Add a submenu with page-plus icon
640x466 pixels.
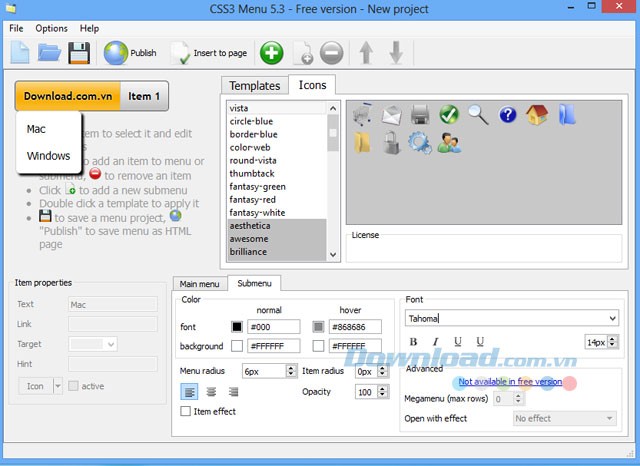[x=303, y=53]
